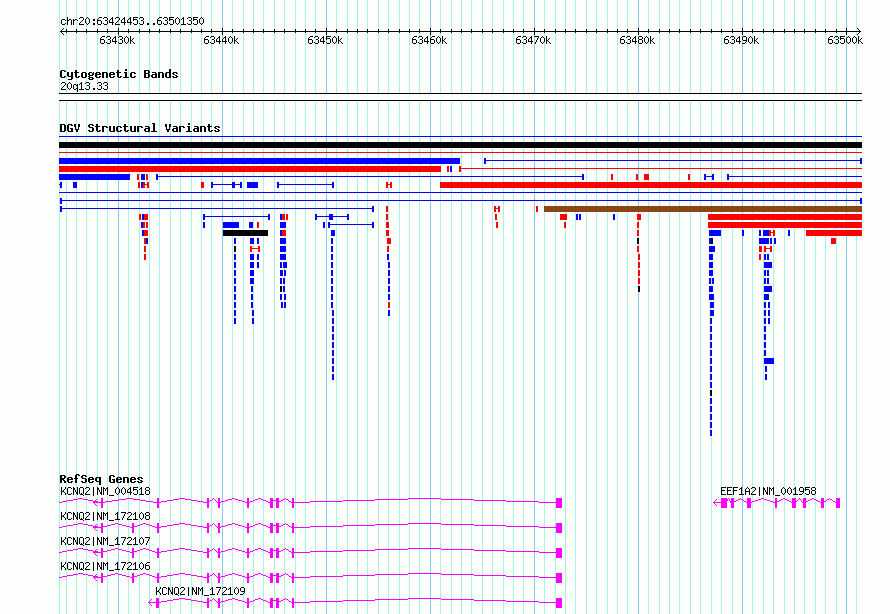
Task: Click the 63500k ruler tick label
Action: pyautogui.click(x=845, y=40)
